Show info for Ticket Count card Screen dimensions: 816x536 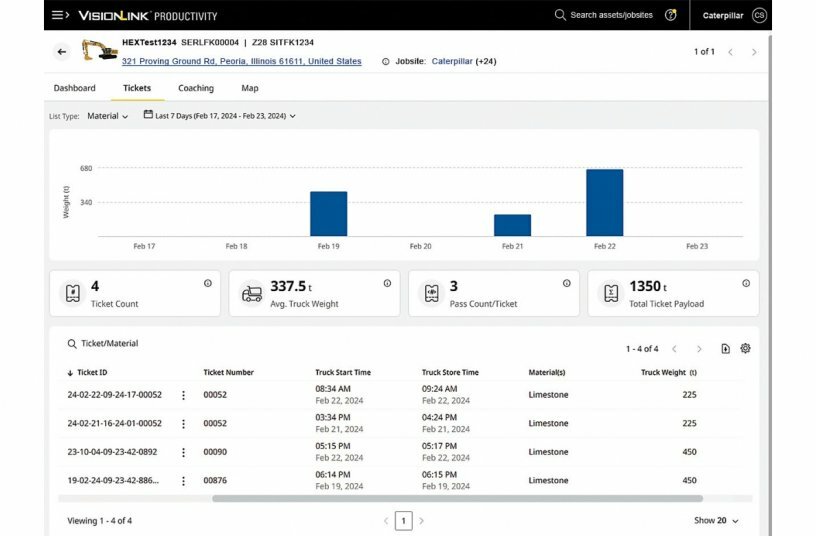pos(208,283)
